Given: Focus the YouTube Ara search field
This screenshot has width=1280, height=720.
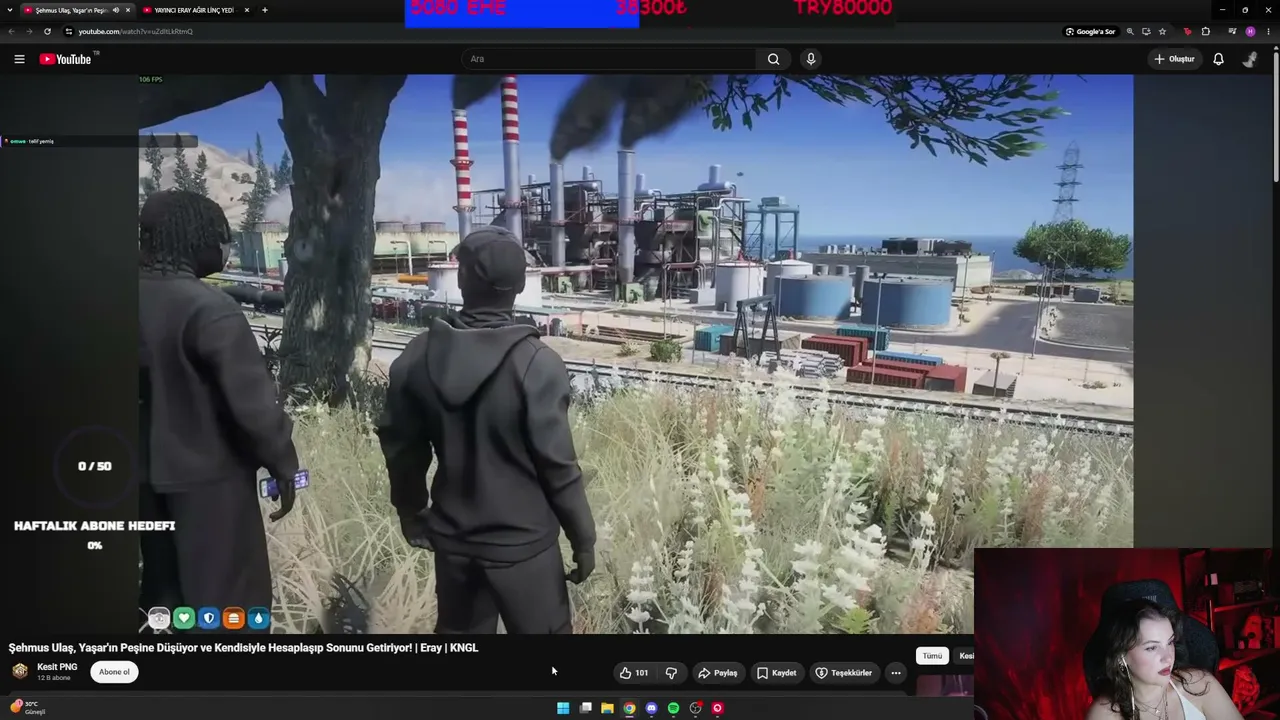Looking at the screenshot, I should click(x=609, y=59).
